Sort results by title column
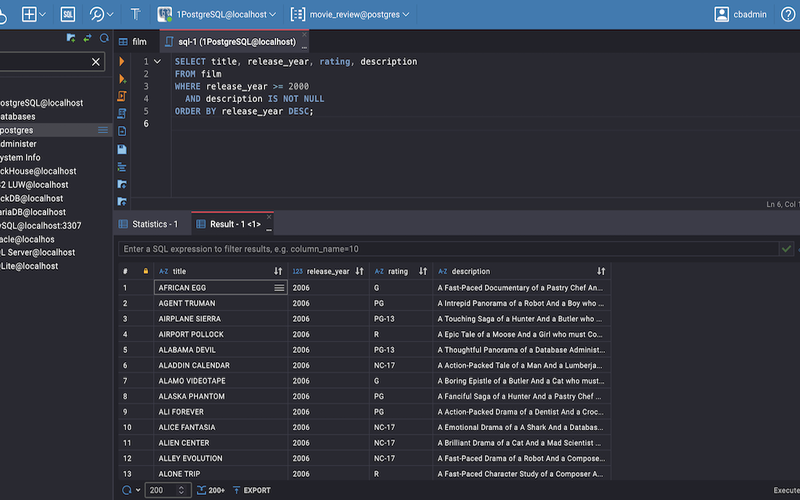This screenshot has width=800, height=500. (278, 271)
